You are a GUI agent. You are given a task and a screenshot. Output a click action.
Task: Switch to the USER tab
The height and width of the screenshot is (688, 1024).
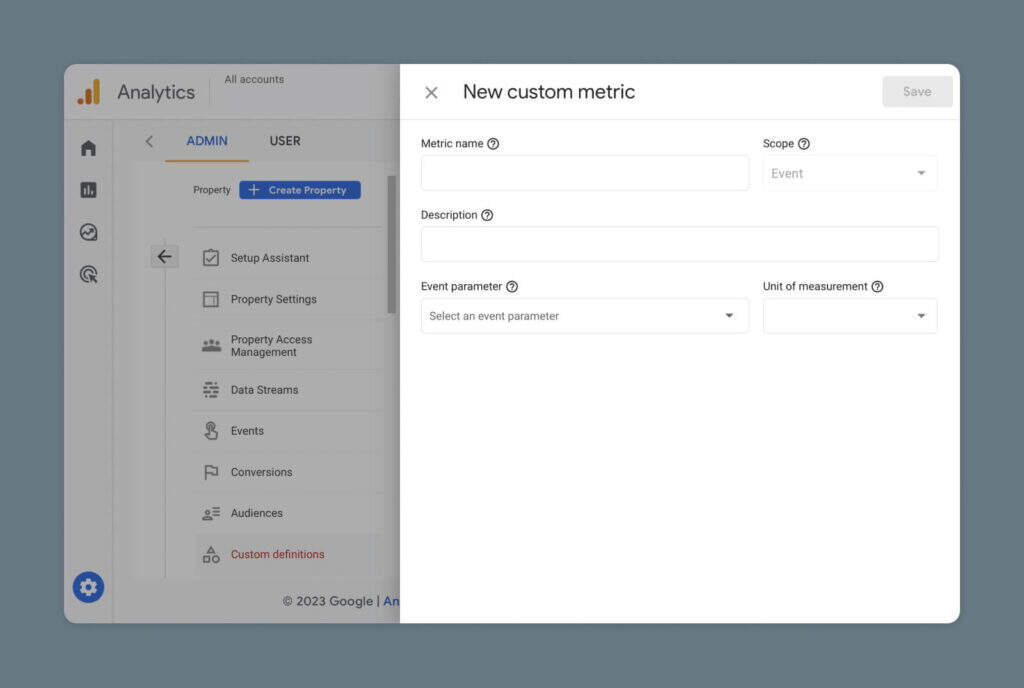pos(285,141)
